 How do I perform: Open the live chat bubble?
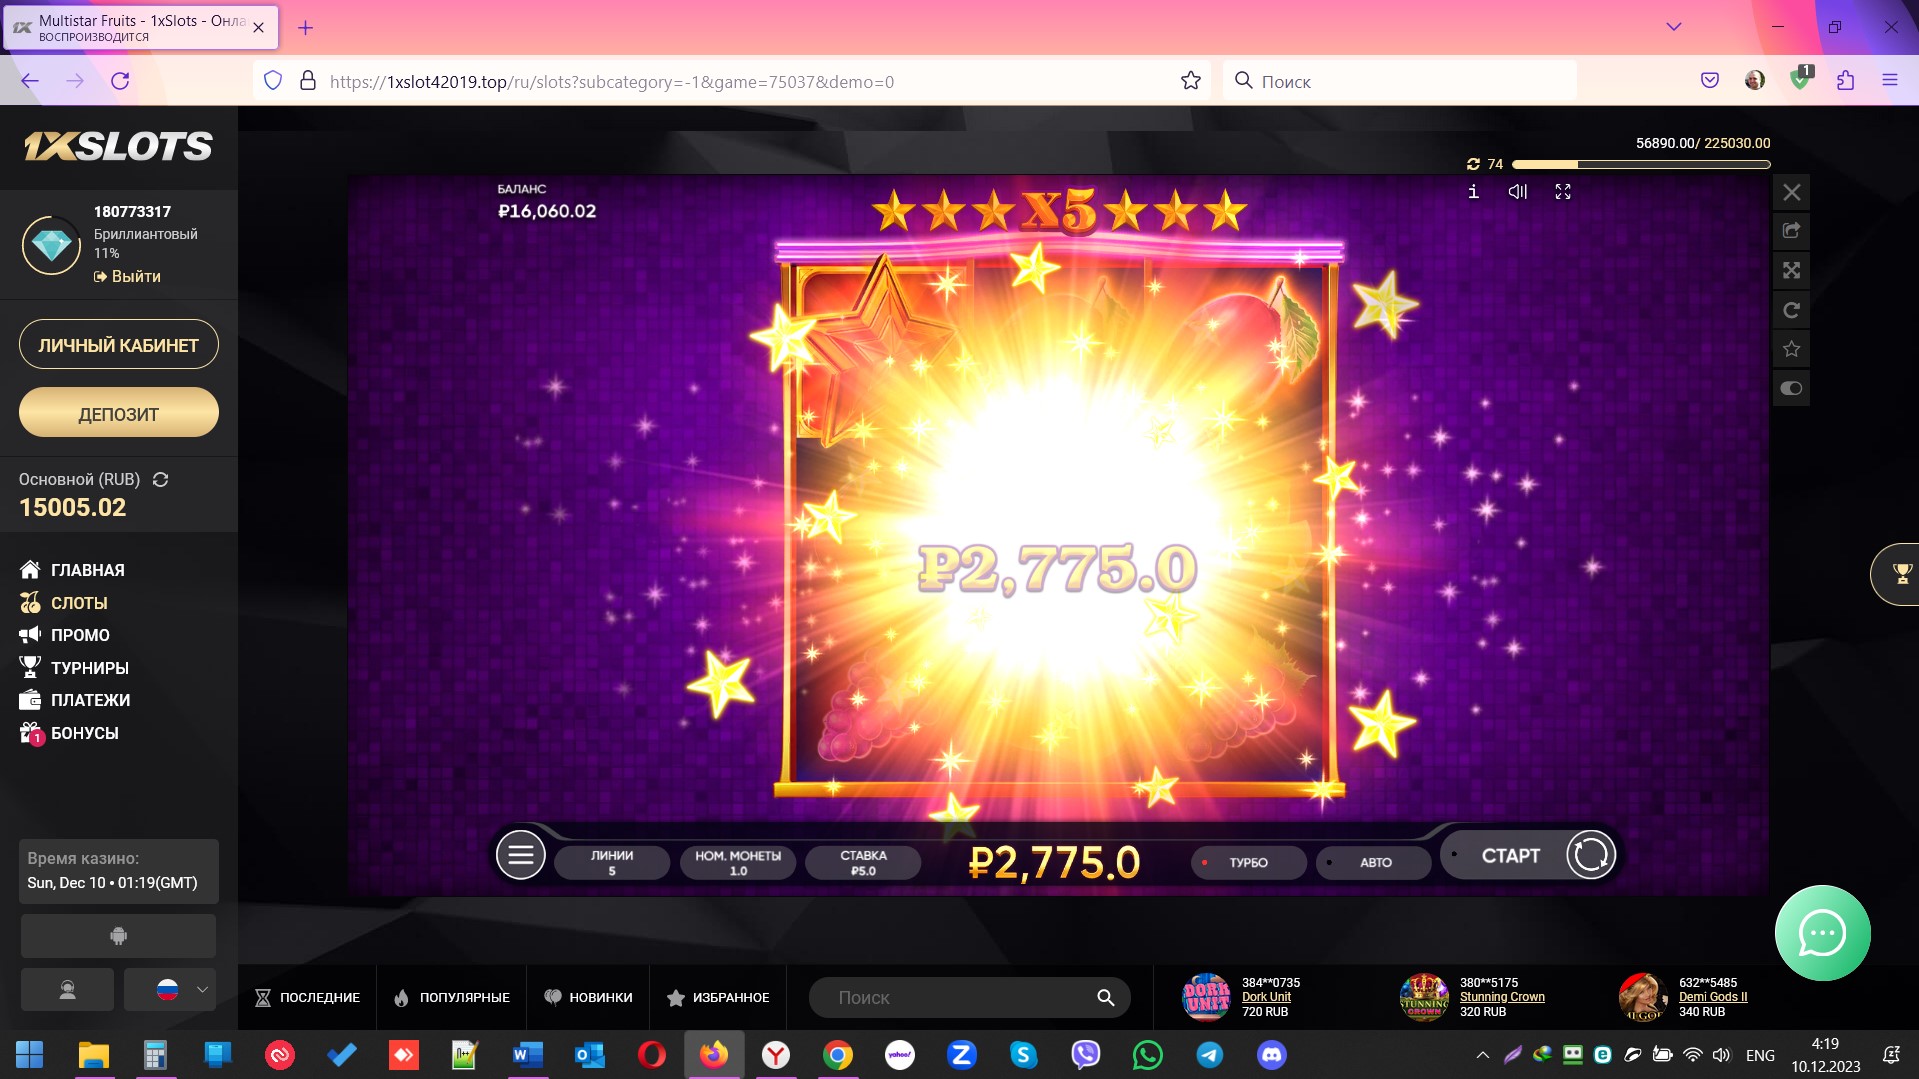click(1822, 933)
